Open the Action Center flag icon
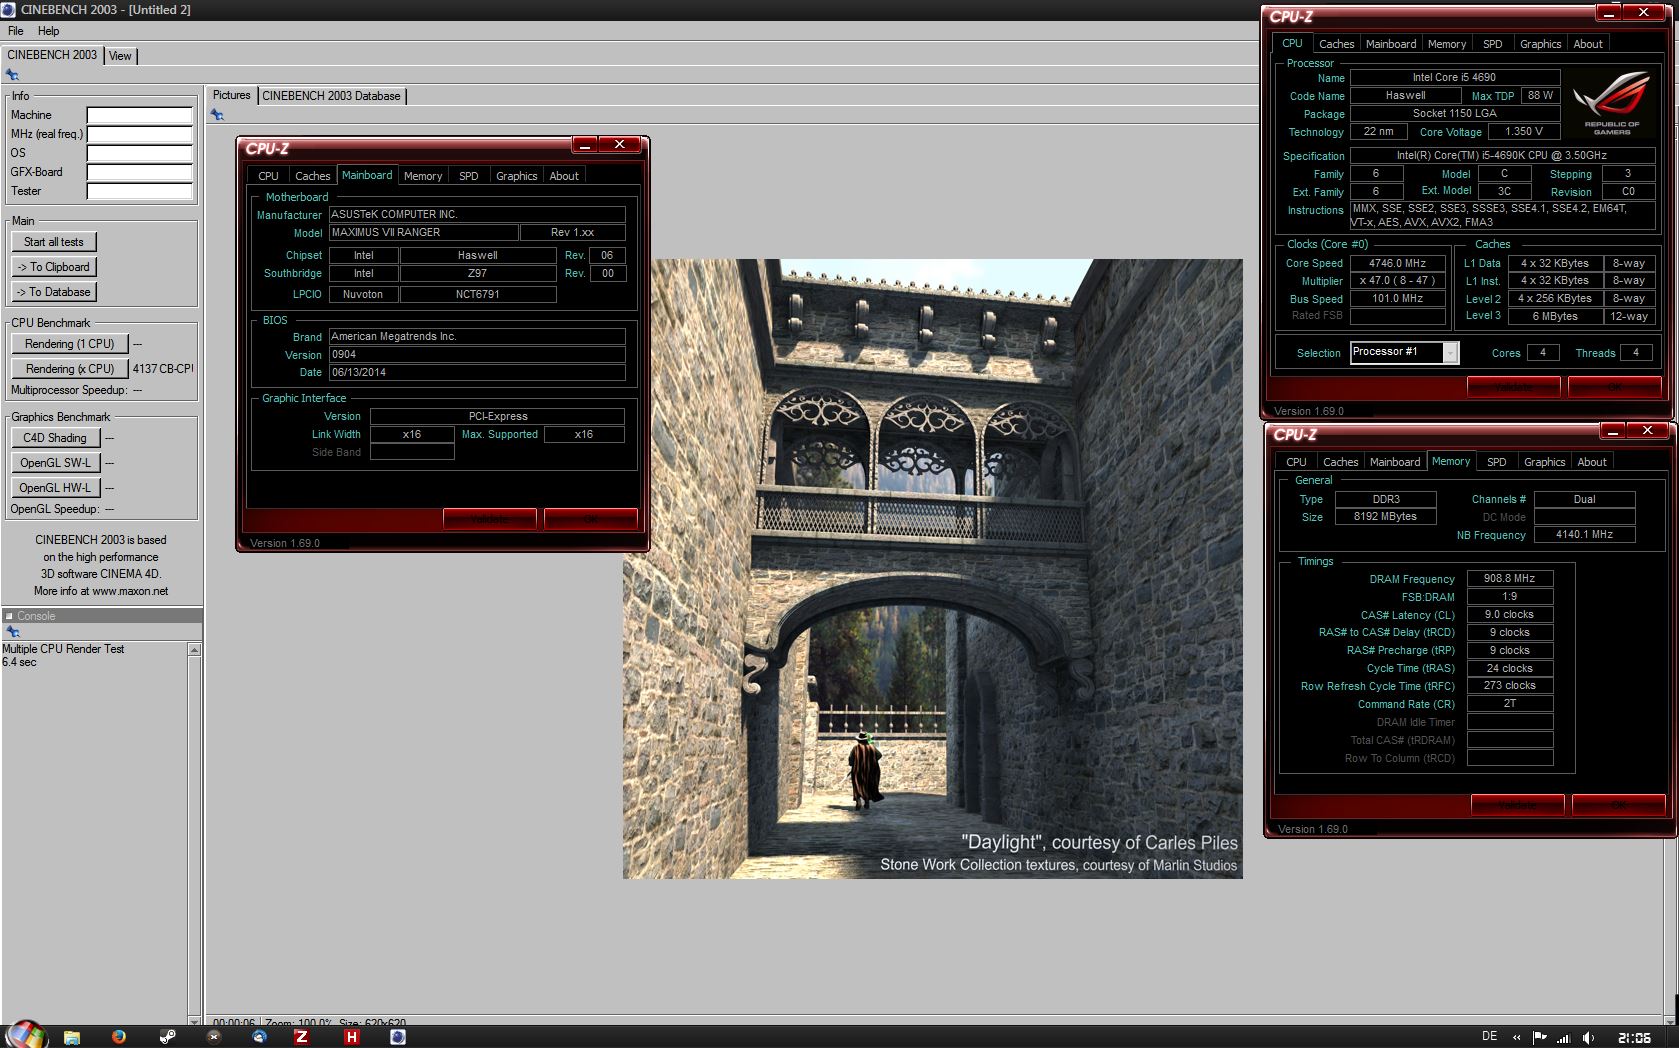1679x1048 pixels. (1540, 1037)
